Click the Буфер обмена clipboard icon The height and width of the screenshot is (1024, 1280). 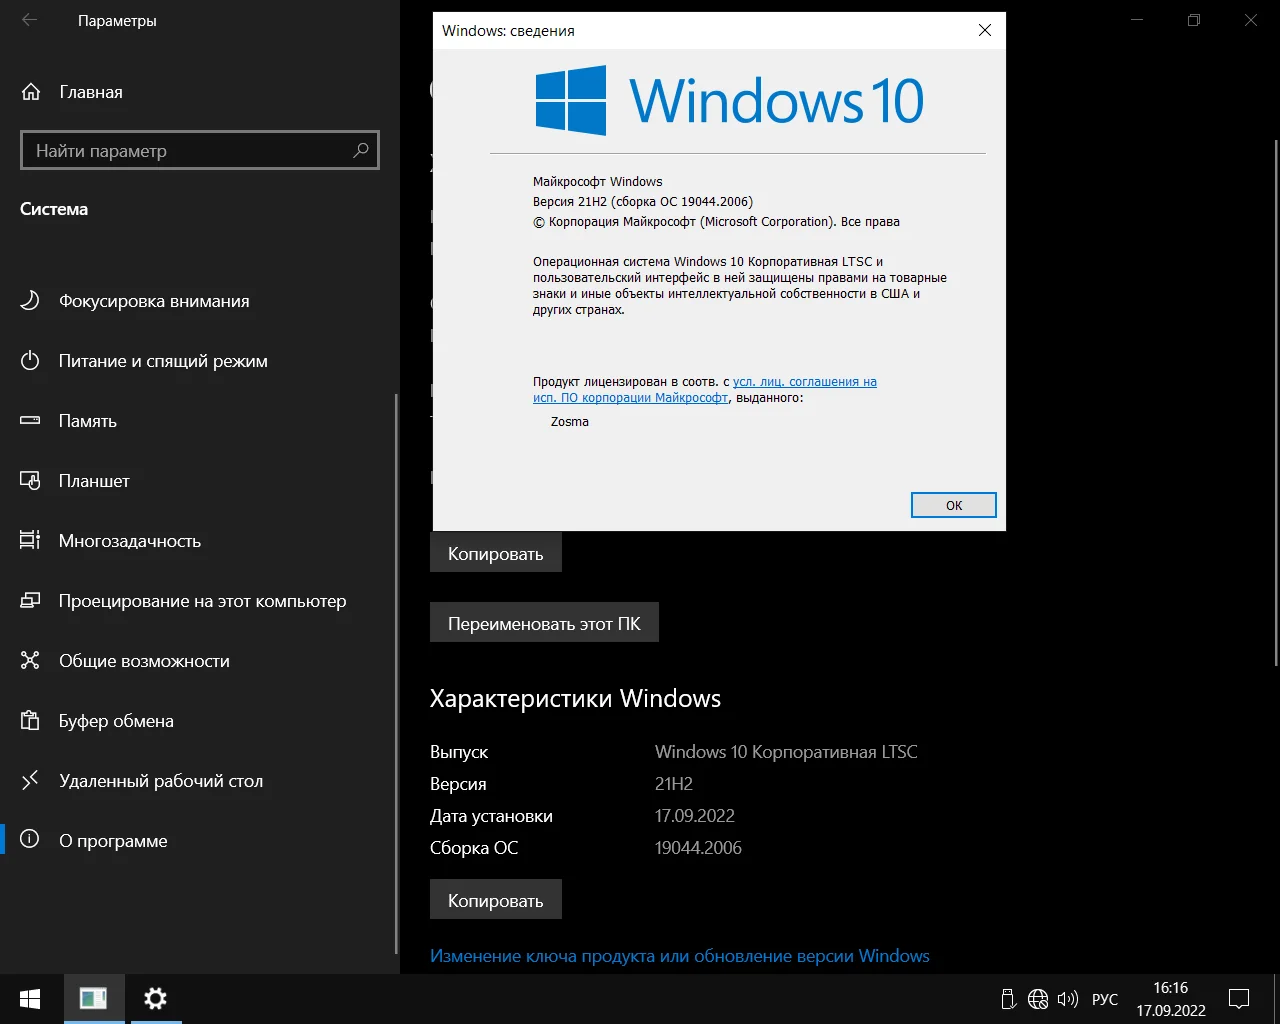30,721
